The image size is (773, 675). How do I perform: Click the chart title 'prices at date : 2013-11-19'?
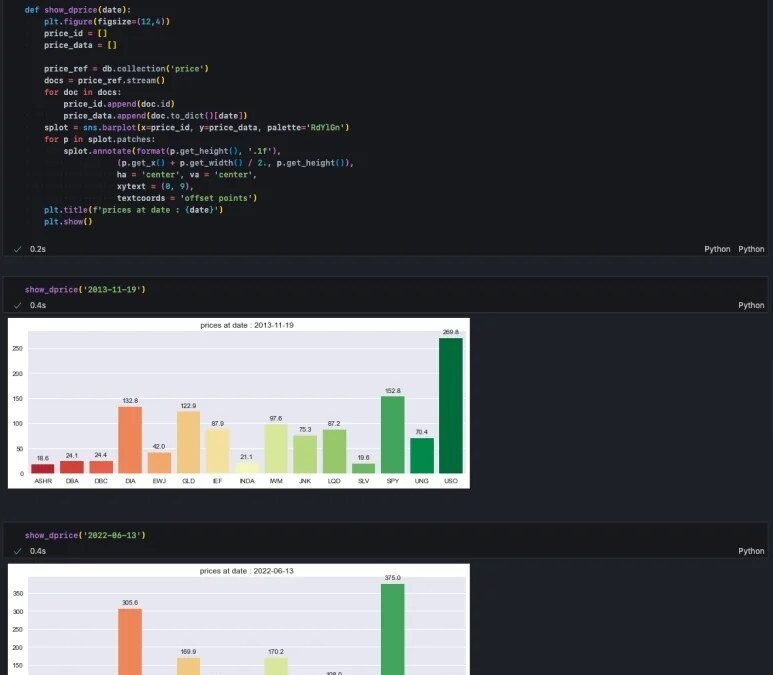(247, 325)
